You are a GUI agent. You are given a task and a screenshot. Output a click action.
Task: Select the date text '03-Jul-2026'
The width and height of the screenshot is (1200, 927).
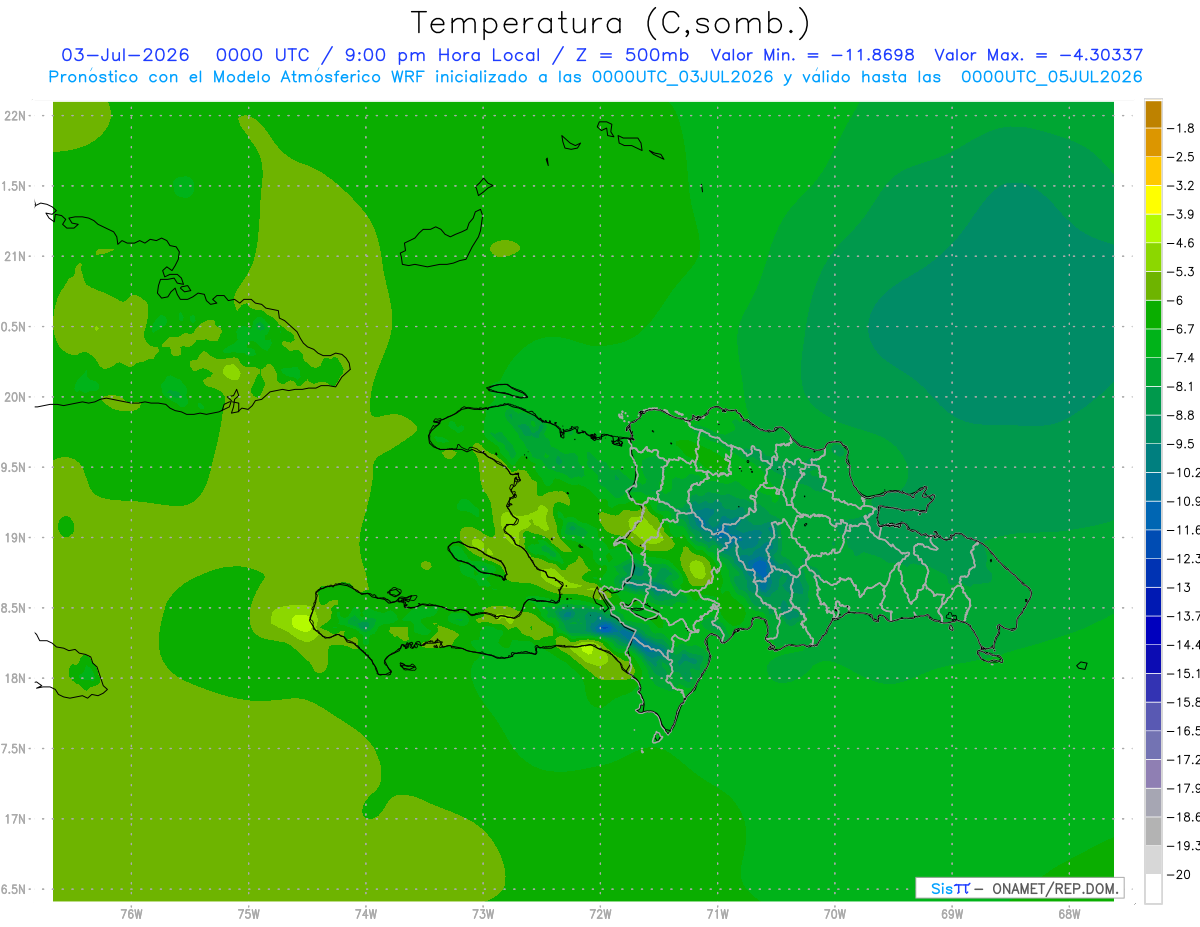pyautogui.click(x=126, y=55)
